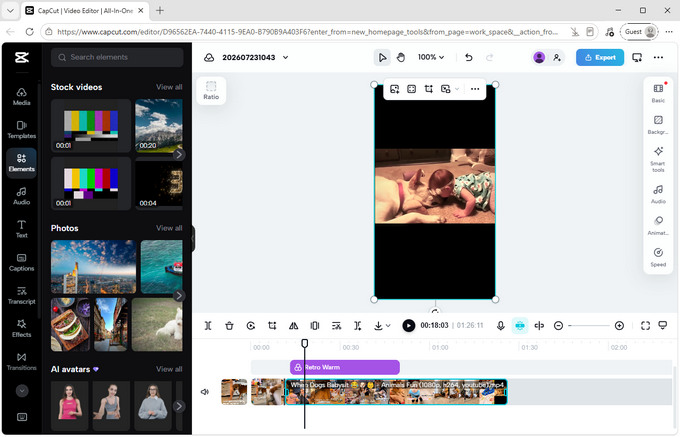Select the 00:20 mountain stock video

pos(159,126)
